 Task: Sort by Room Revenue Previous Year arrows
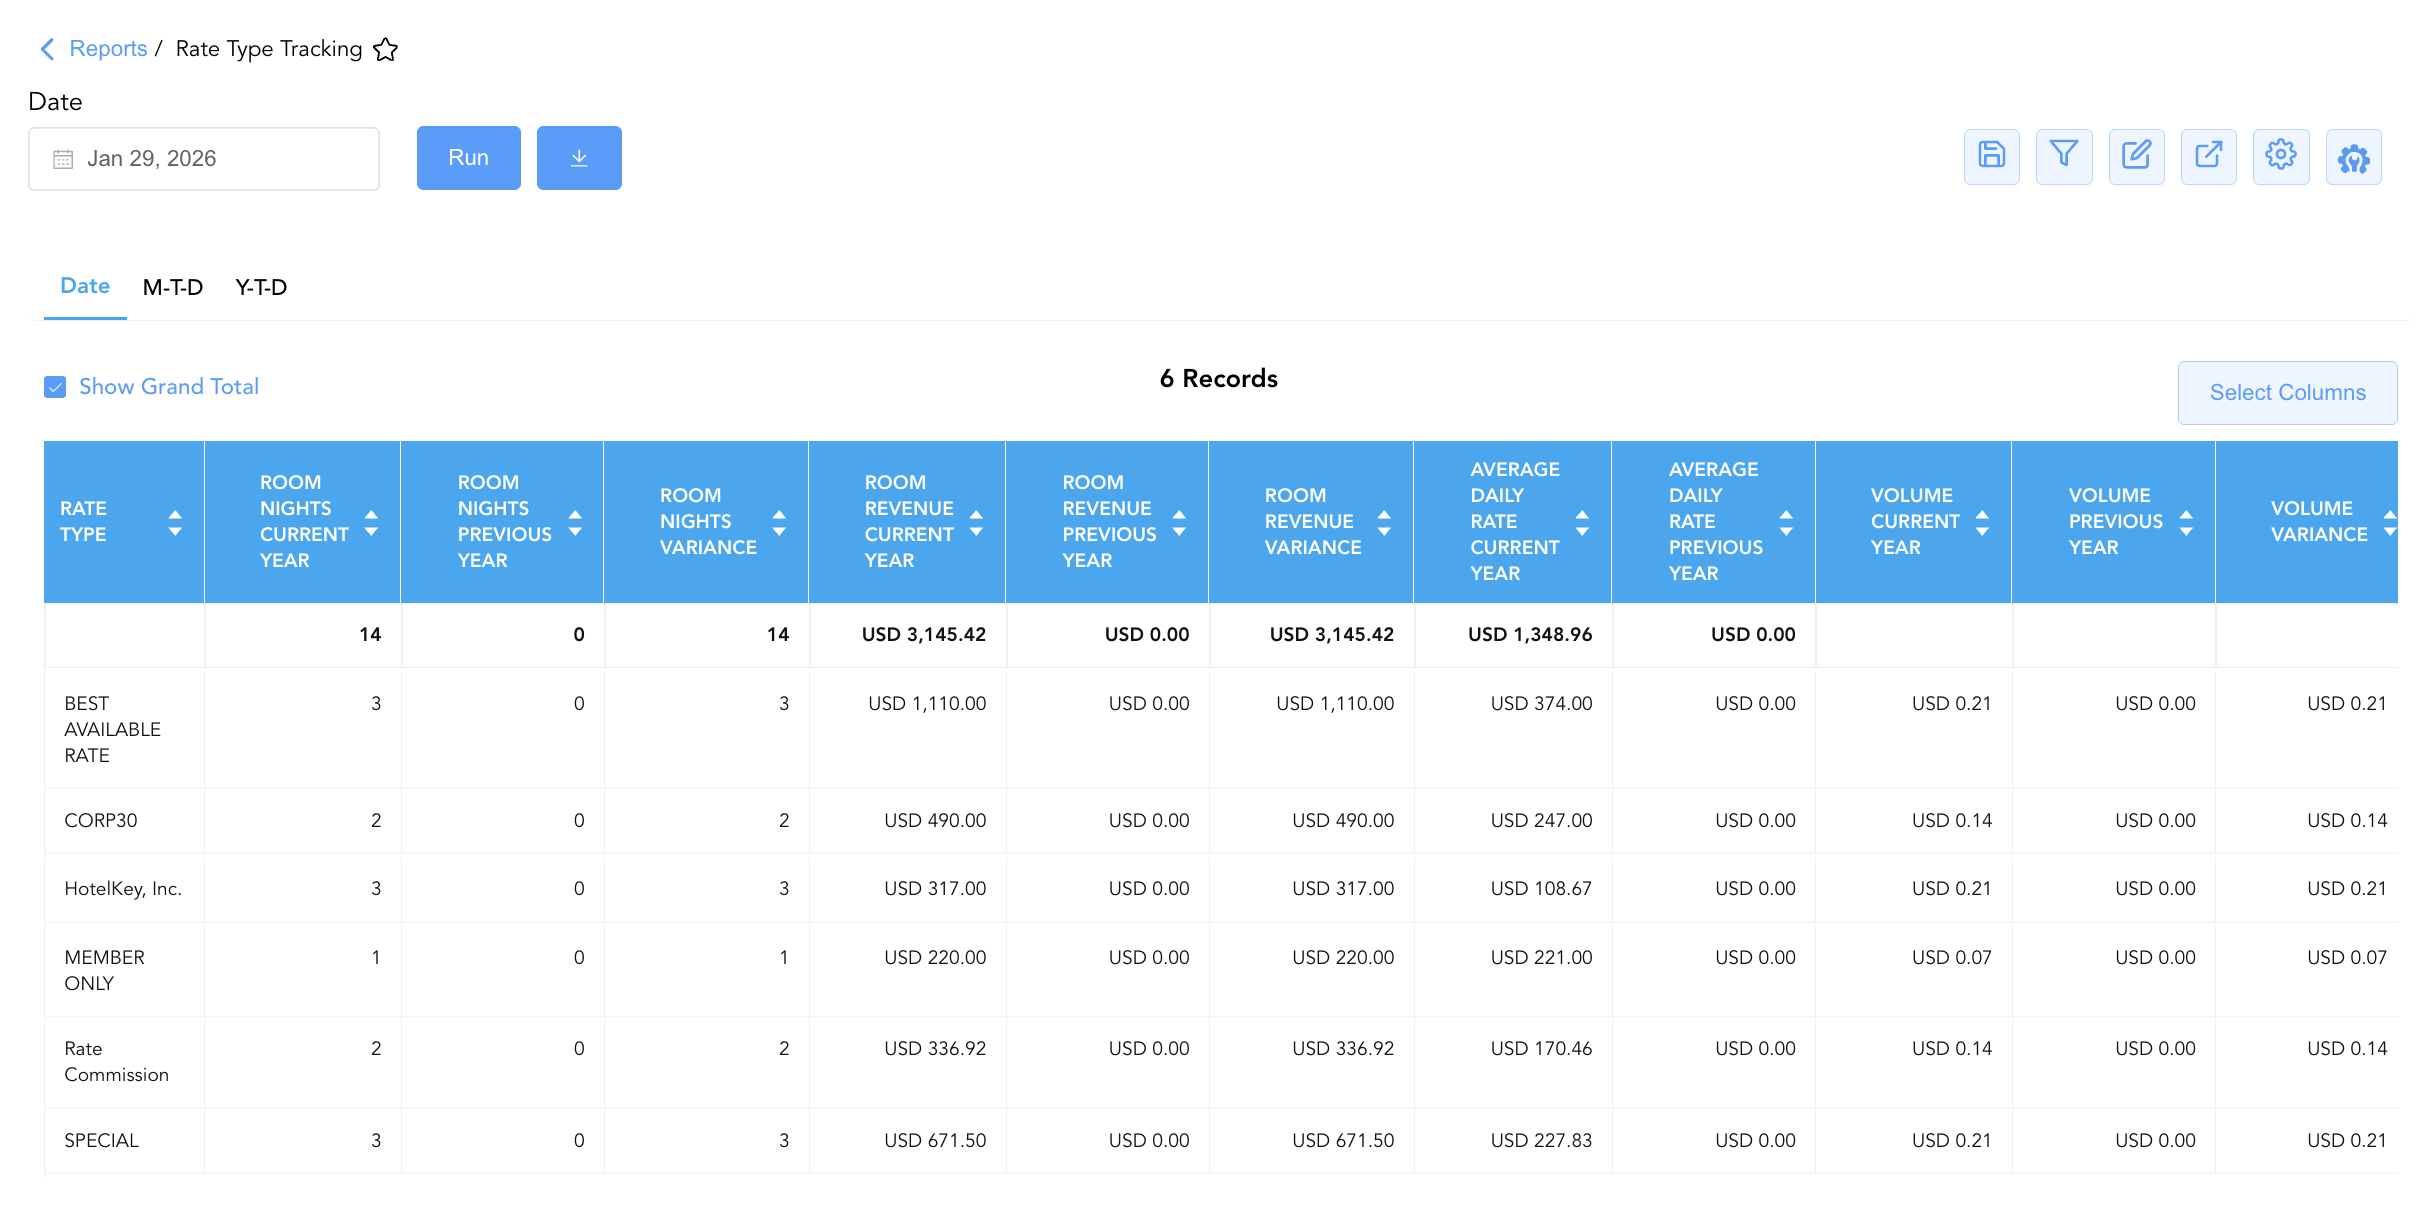1179,522
